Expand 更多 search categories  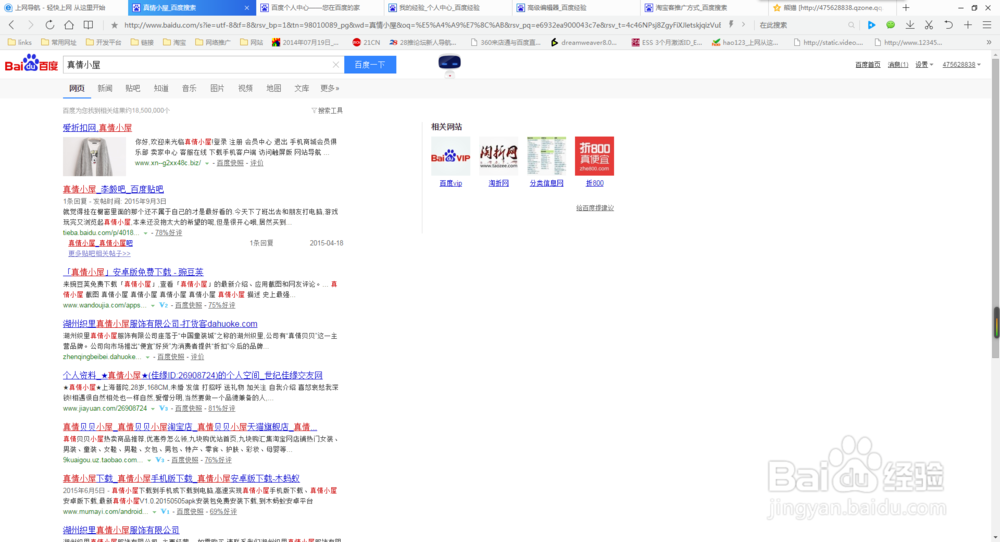coord(330,89)
